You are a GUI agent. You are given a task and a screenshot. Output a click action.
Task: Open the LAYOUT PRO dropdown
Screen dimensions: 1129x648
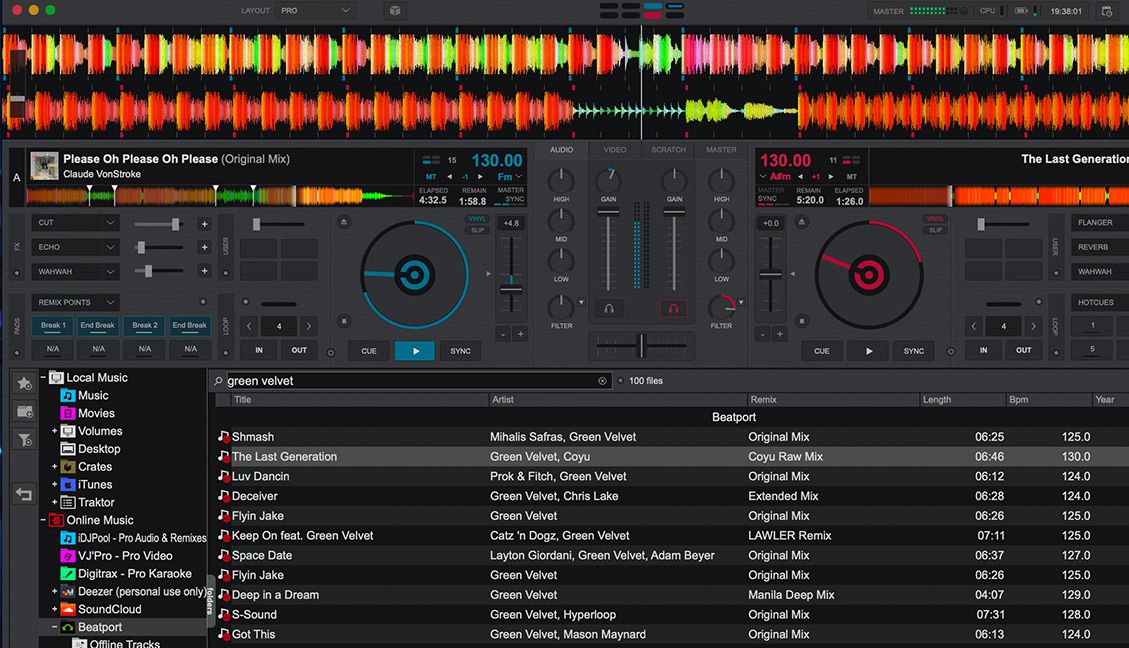coord(315,10)
